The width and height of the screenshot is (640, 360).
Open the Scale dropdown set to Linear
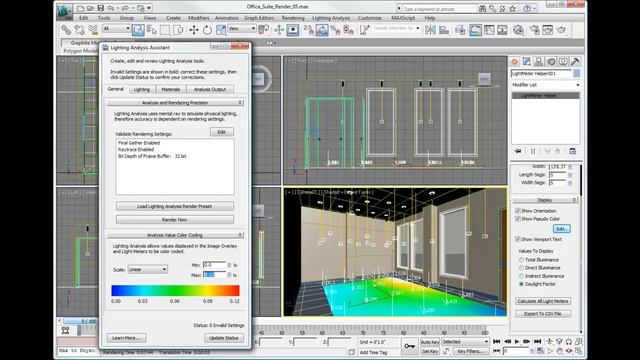point(147,269)
